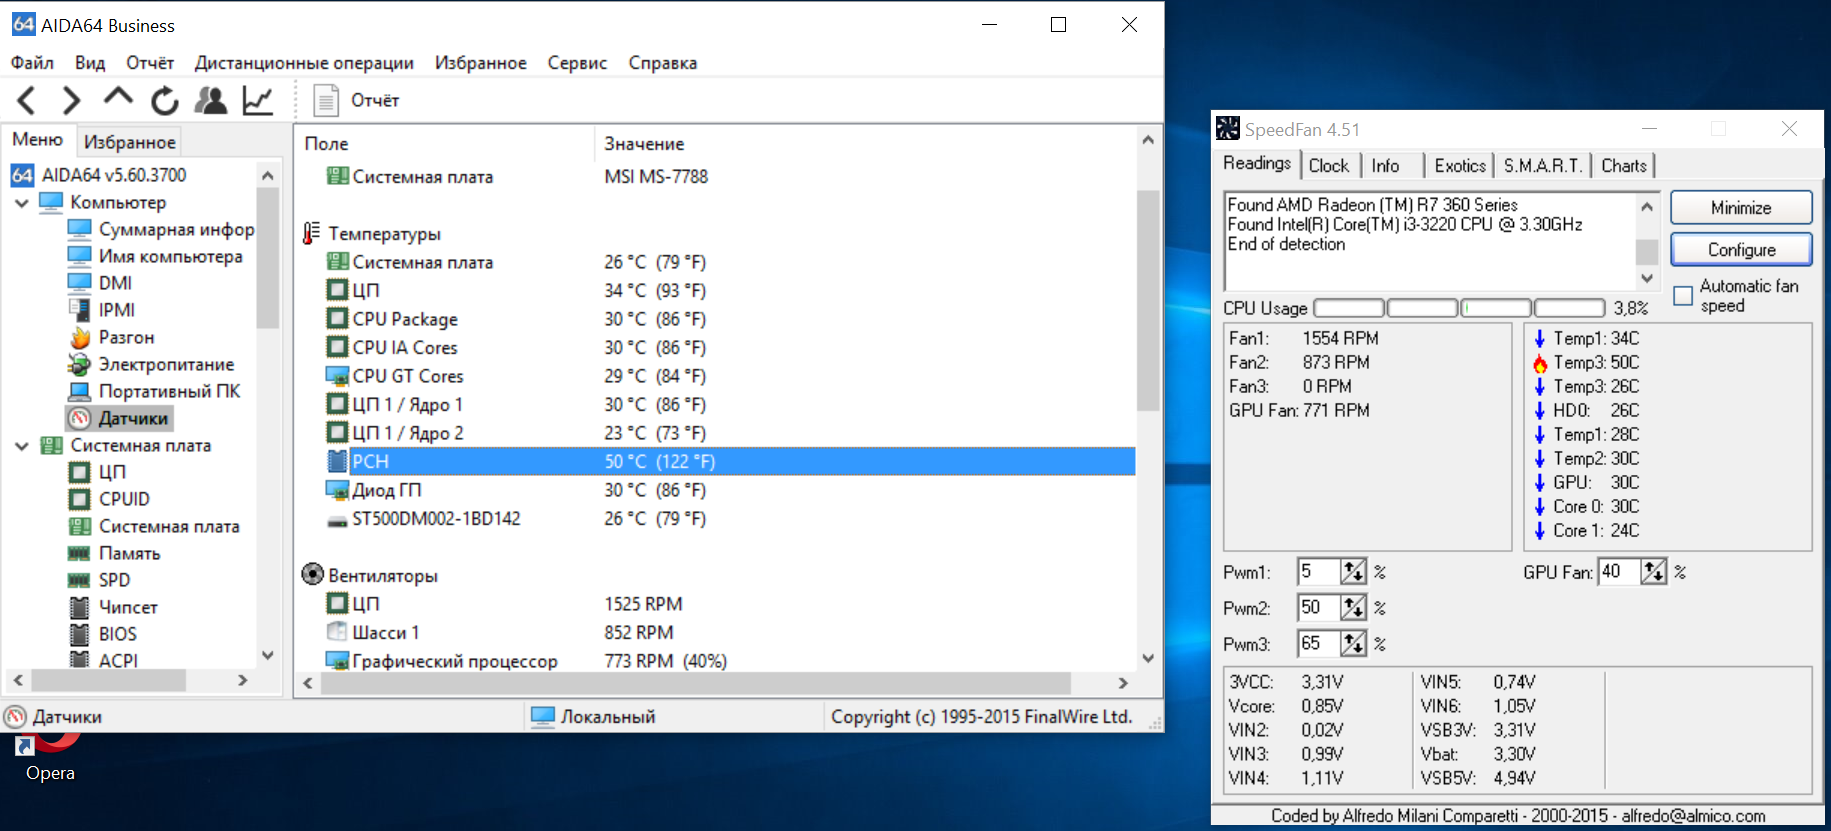Click the Pwm3 spinner arrows
The height and width of the screenshot is (831, 1831).
point(1353,644)
